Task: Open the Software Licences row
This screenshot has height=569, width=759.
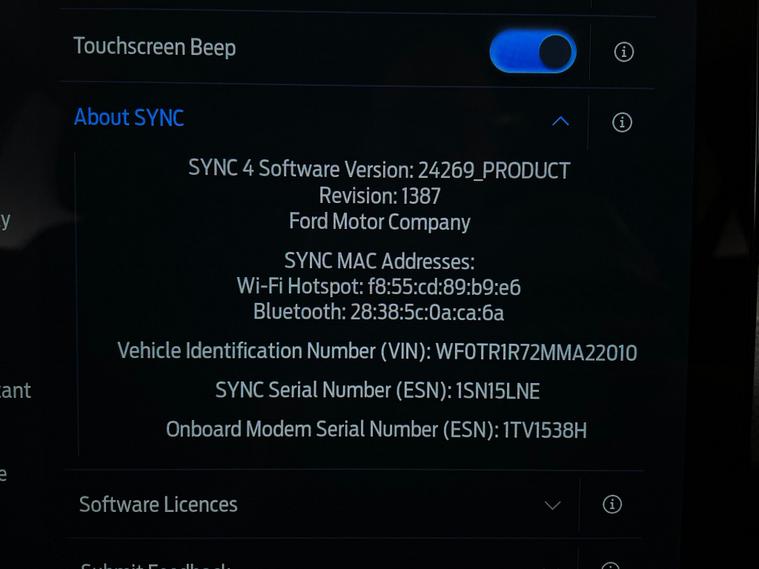Action: (319, 504)
